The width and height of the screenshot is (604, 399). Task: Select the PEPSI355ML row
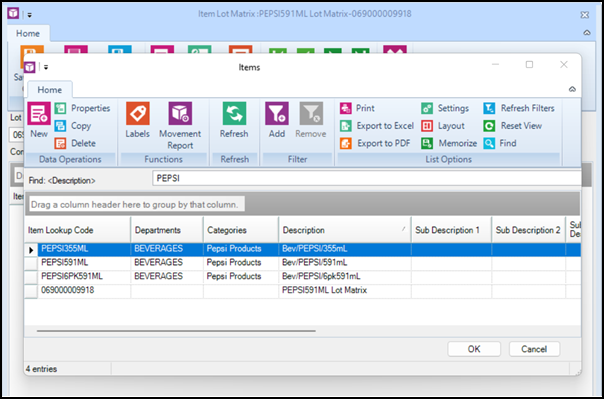tap(302, 249)
